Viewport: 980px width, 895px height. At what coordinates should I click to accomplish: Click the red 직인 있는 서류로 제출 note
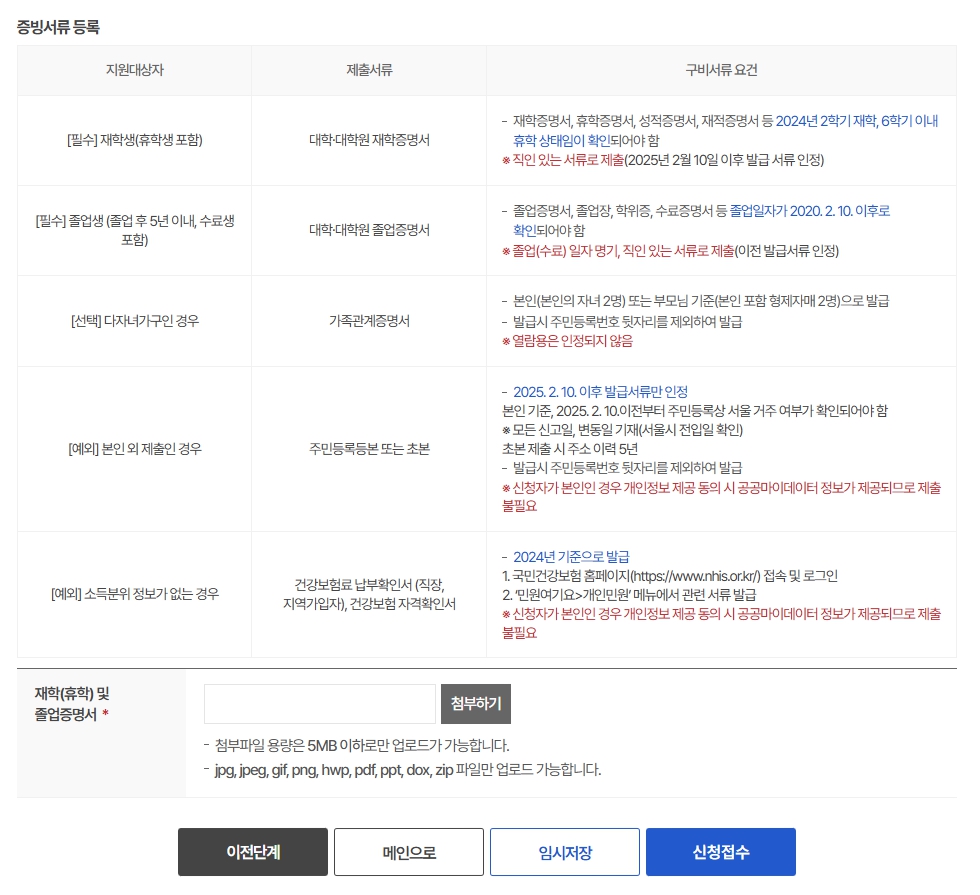(x=568, y=160)
